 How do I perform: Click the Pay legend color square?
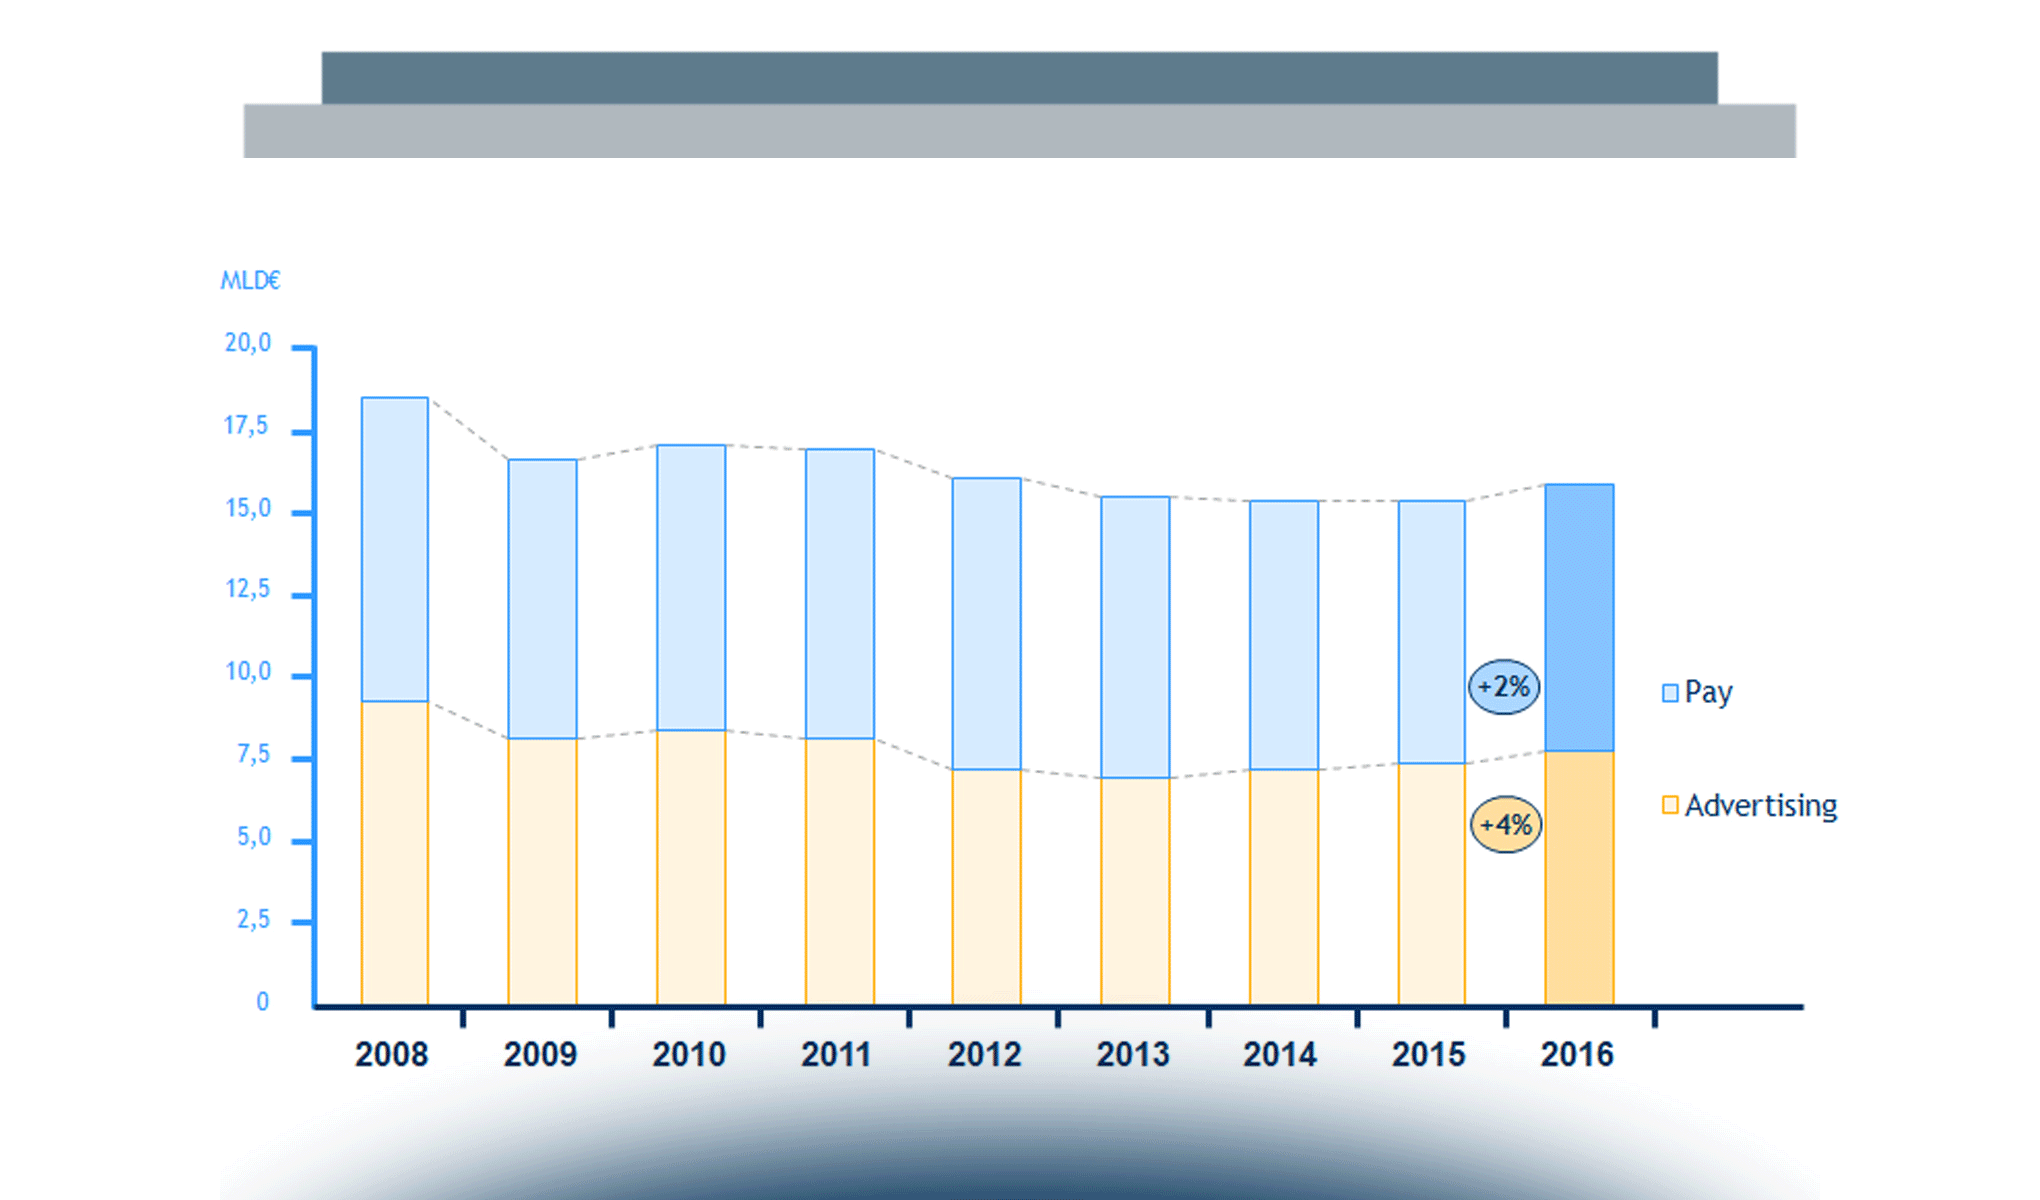point(1669,693)
